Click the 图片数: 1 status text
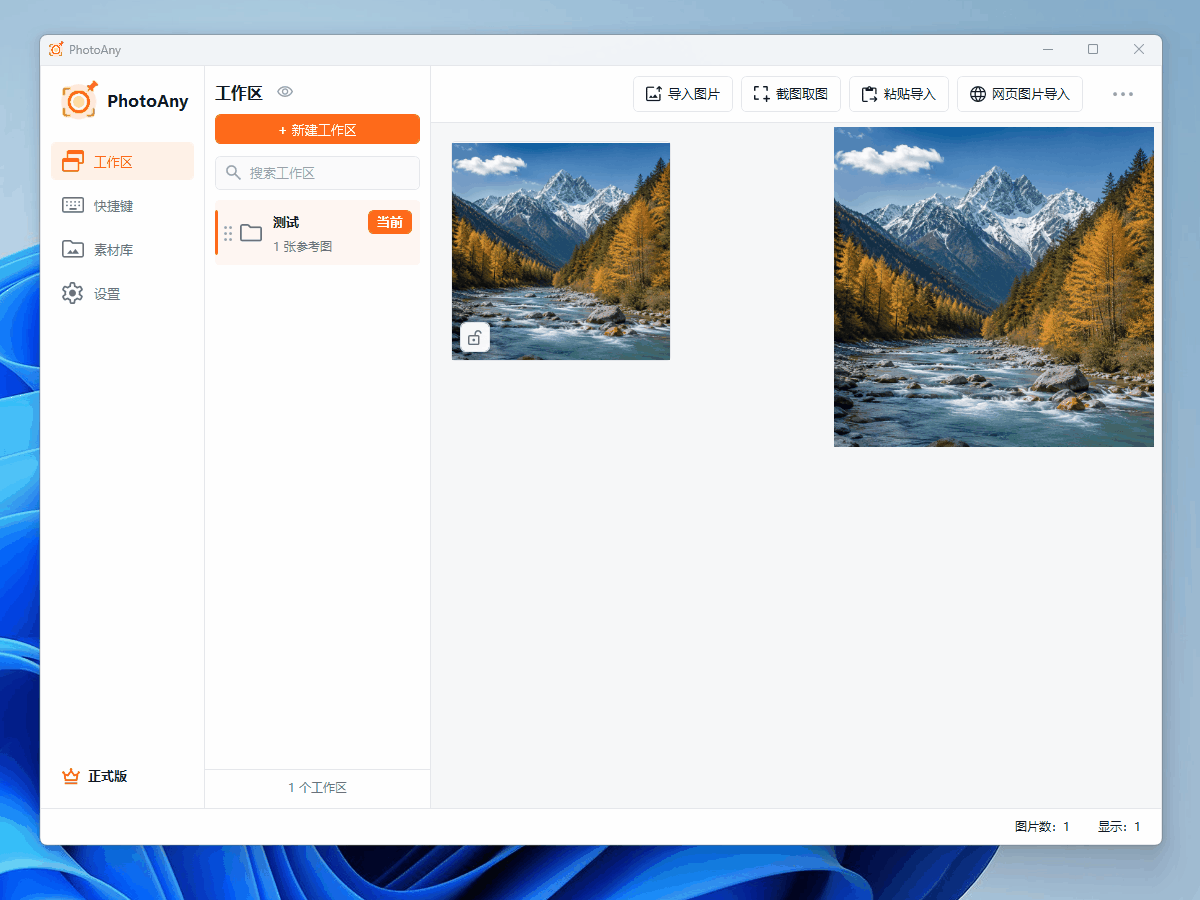The height and width of the screenshot is (900, 1200). click(x=1042, y=827)
